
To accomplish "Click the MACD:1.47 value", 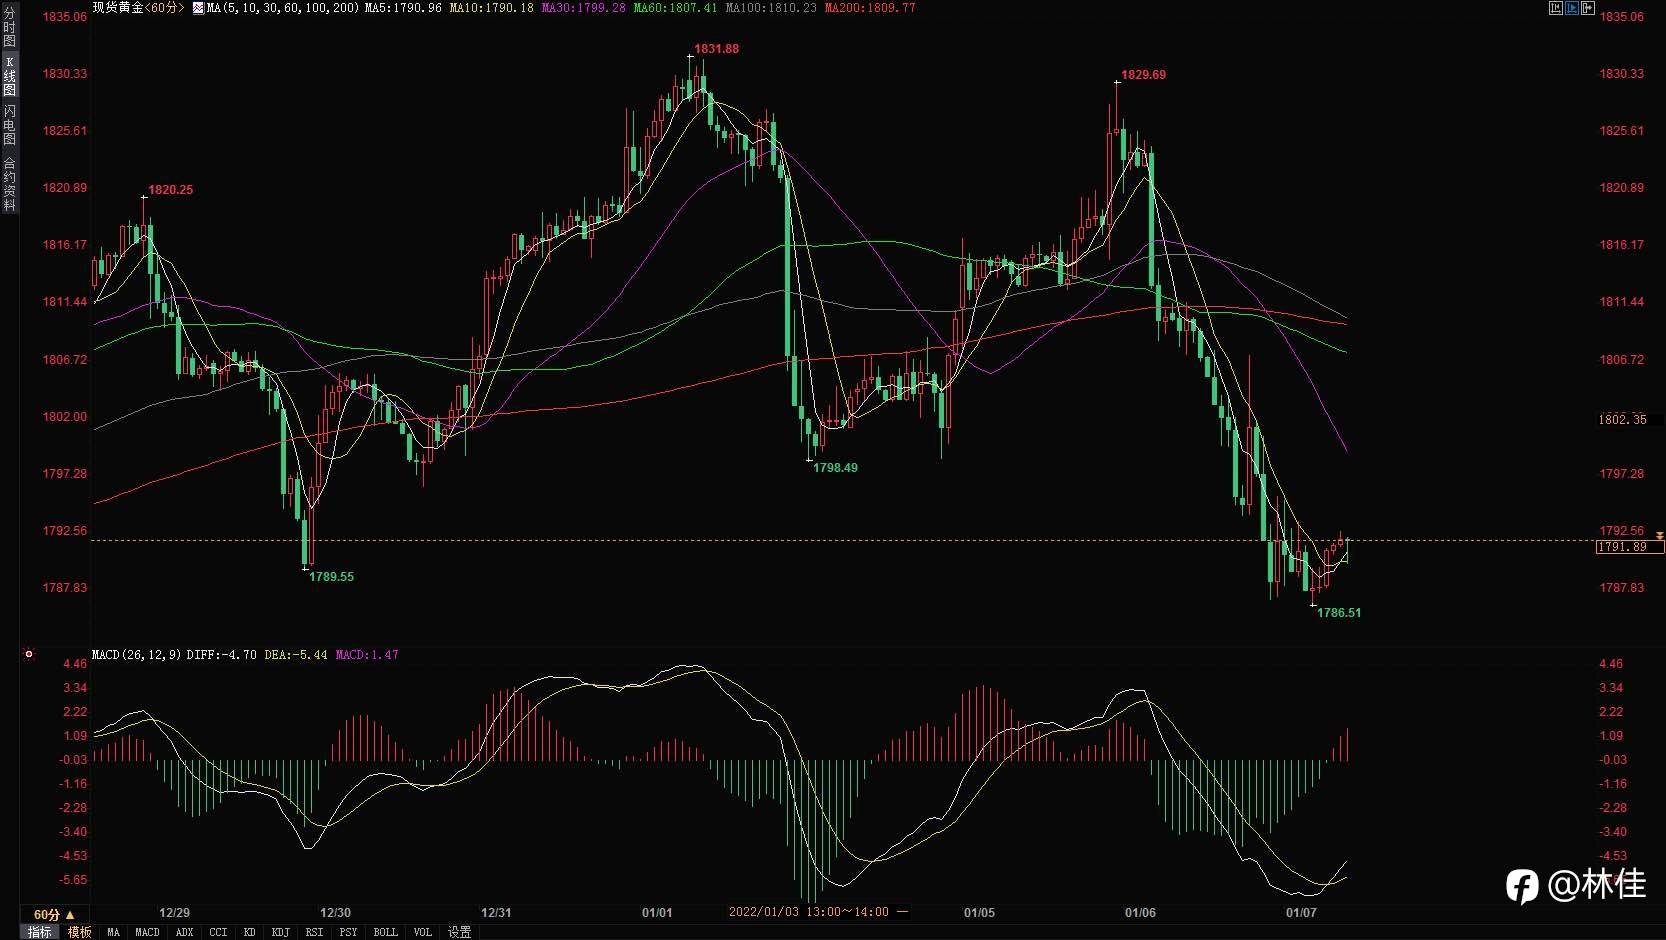I will (x=366, y=655).
